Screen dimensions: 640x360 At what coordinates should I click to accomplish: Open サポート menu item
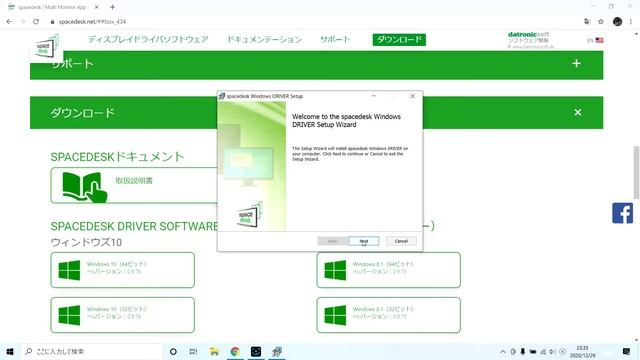tap(335, 40)
